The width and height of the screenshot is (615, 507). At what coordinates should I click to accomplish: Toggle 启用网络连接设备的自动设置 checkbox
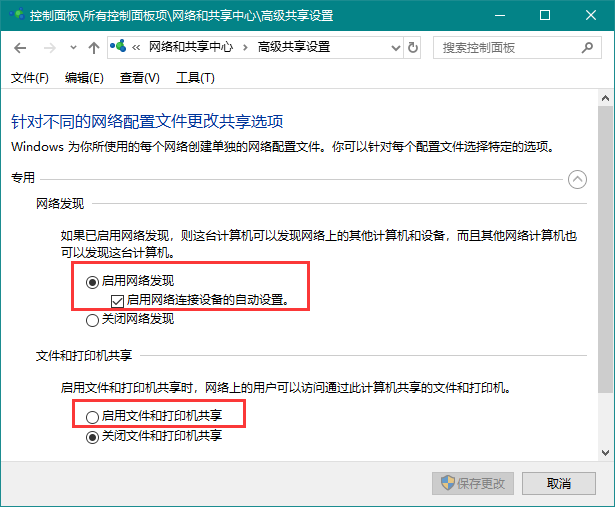117,301
